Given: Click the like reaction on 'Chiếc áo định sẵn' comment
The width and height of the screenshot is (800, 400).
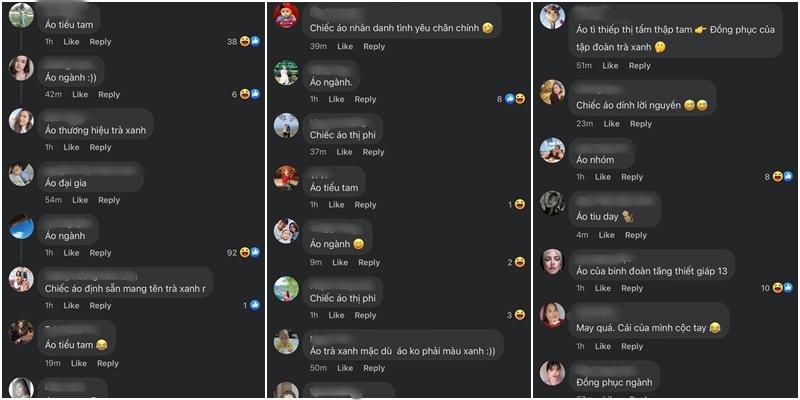Looking at the screenshot, I should coord(255,305).
